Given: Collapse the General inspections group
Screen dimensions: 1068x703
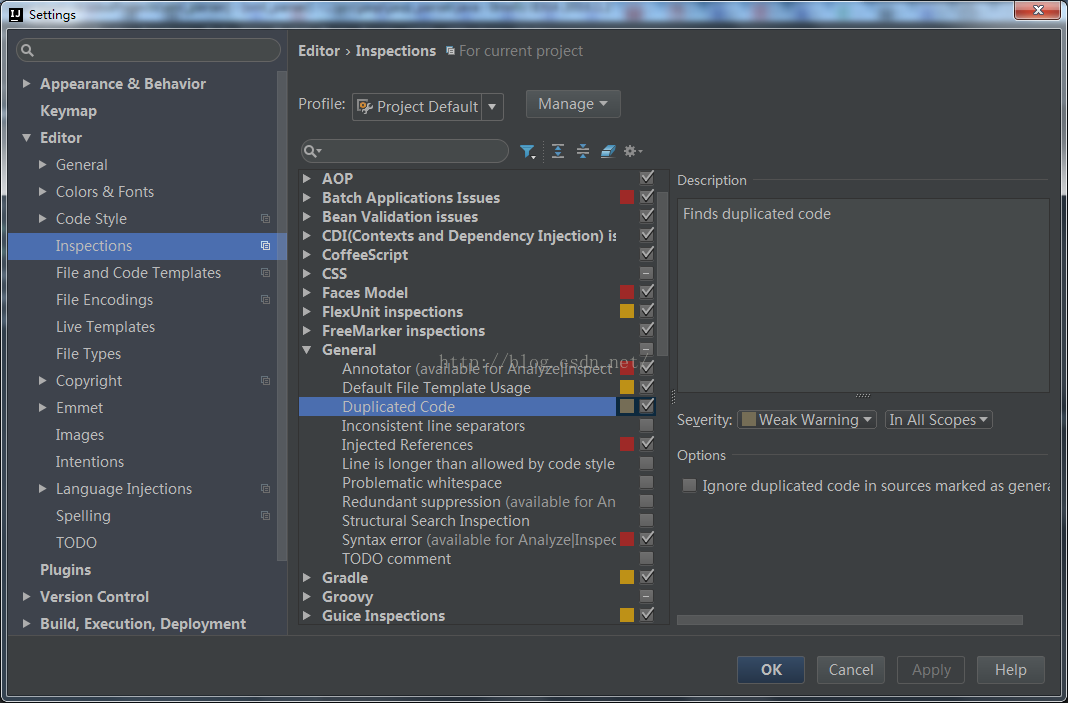Looking at the screenshot, I should pos(307,350).
